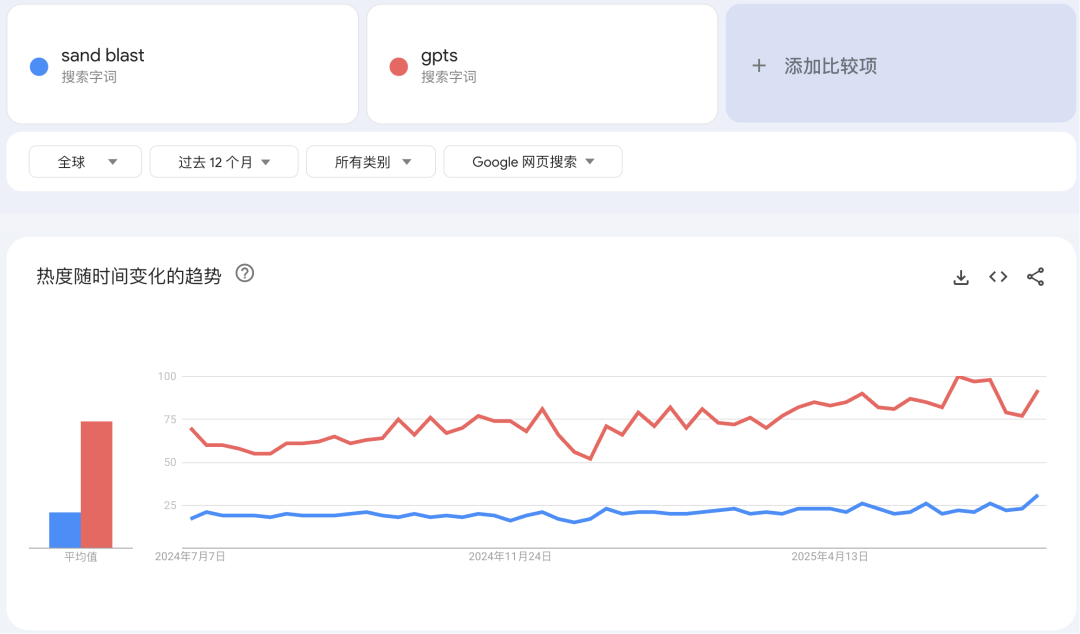Select the sand blast search term card
1080x634 pixels.
pos(183,64)
